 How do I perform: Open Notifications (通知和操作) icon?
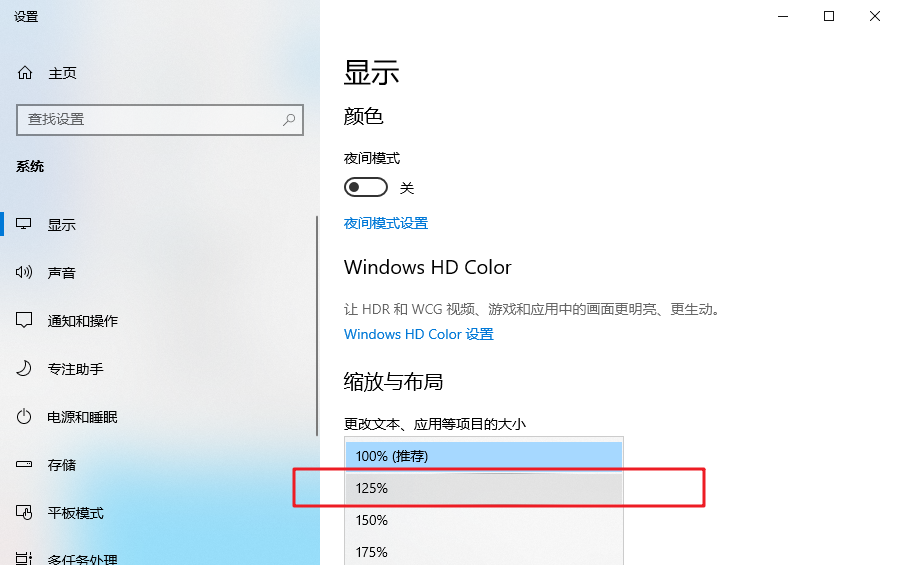[25, 321]
